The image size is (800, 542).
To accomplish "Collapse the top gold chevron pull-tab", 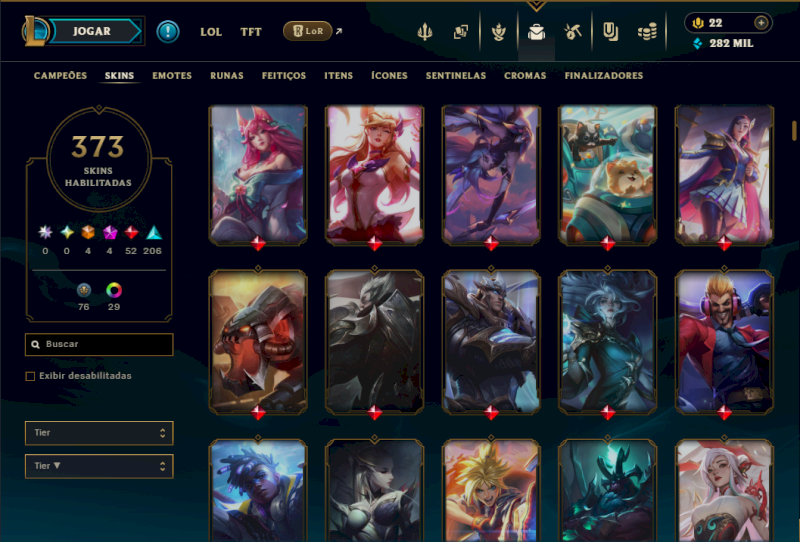I will [x=536, y=6].
